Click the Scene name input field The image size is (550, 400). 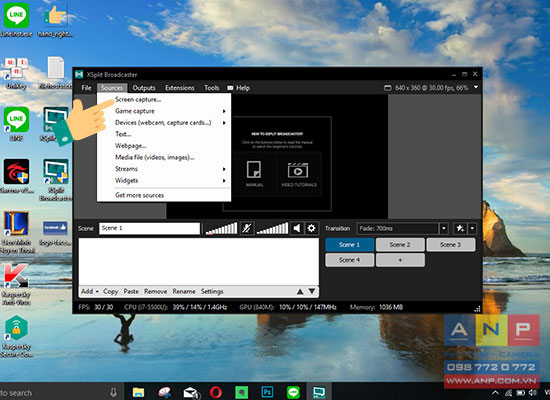click(x=149, y=228)
